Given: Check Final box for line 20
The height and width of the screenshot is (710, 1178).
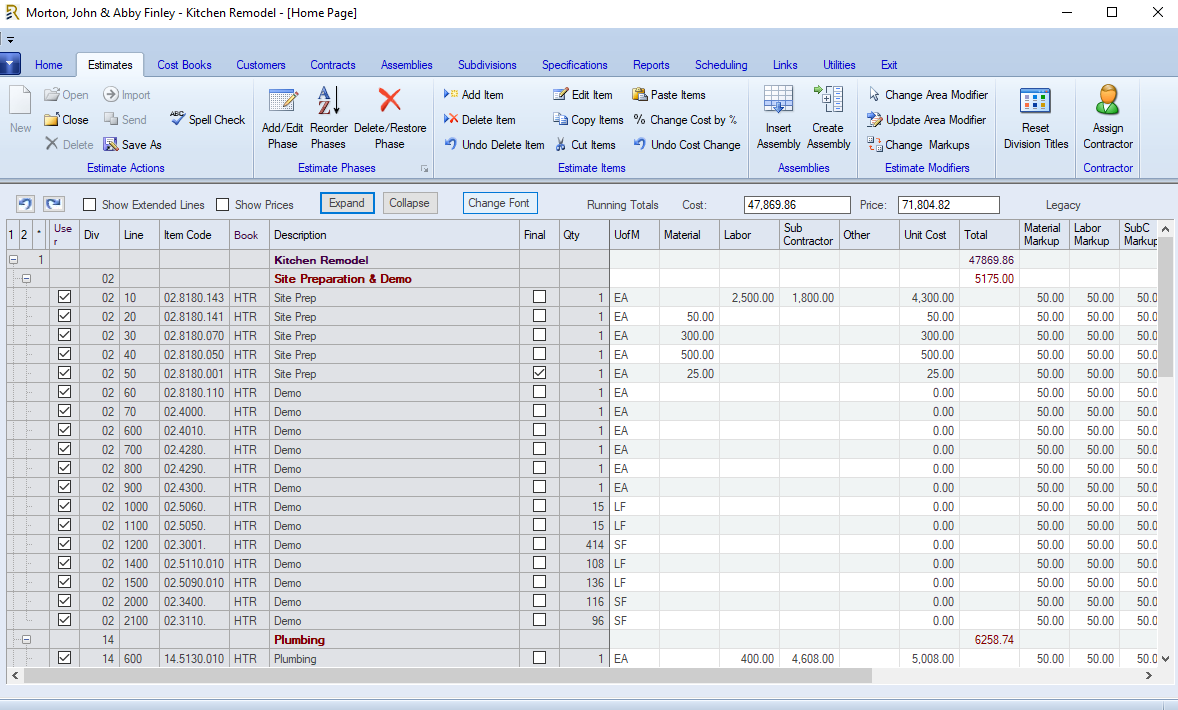Looking at the screenshot, I should (539, 316).
